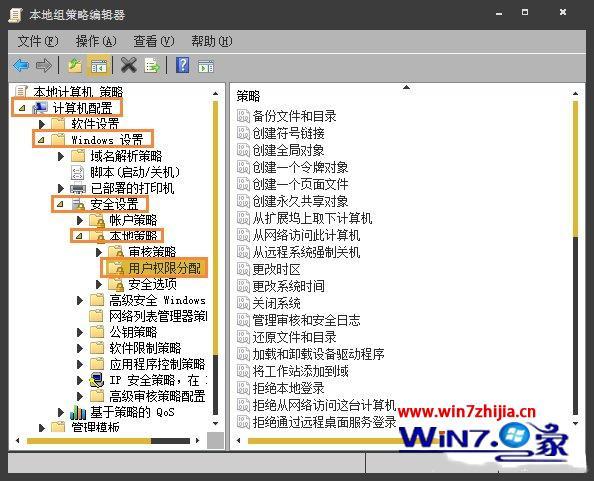This screenshot has height=481, width=594.
Task: Select policy 创建一个页面文件
Action: point(300,184)
